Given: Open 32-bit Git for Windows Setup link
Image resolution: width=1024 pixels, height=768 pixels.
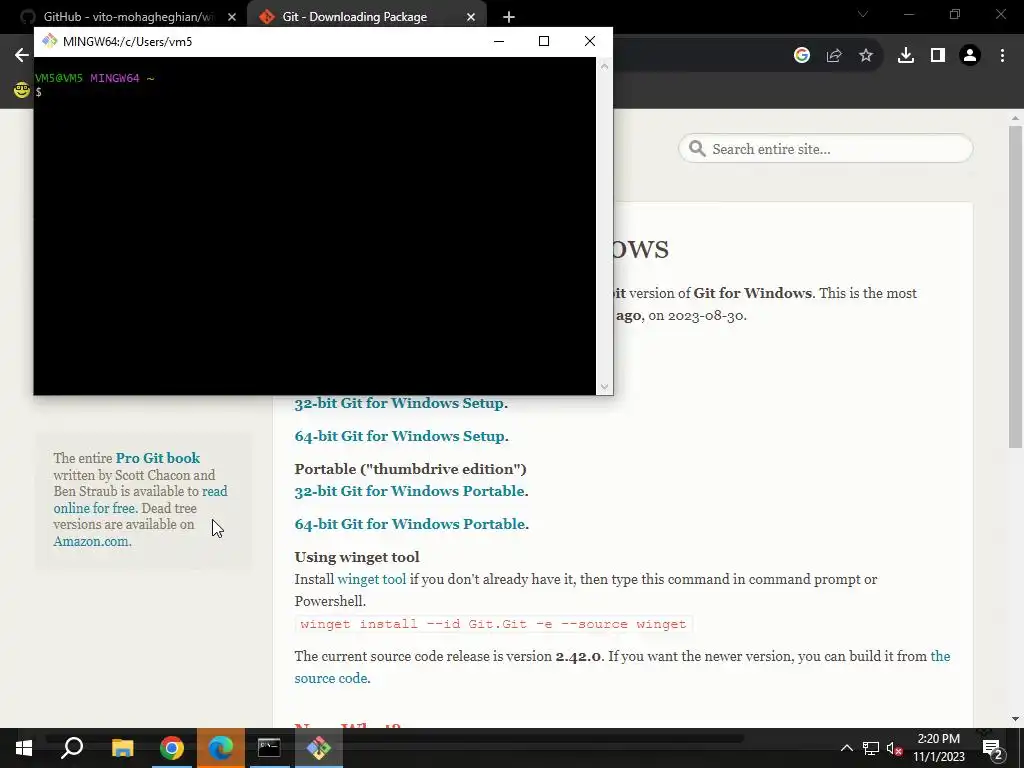Looking at the screenshot, I should click(x=399, y=403).
